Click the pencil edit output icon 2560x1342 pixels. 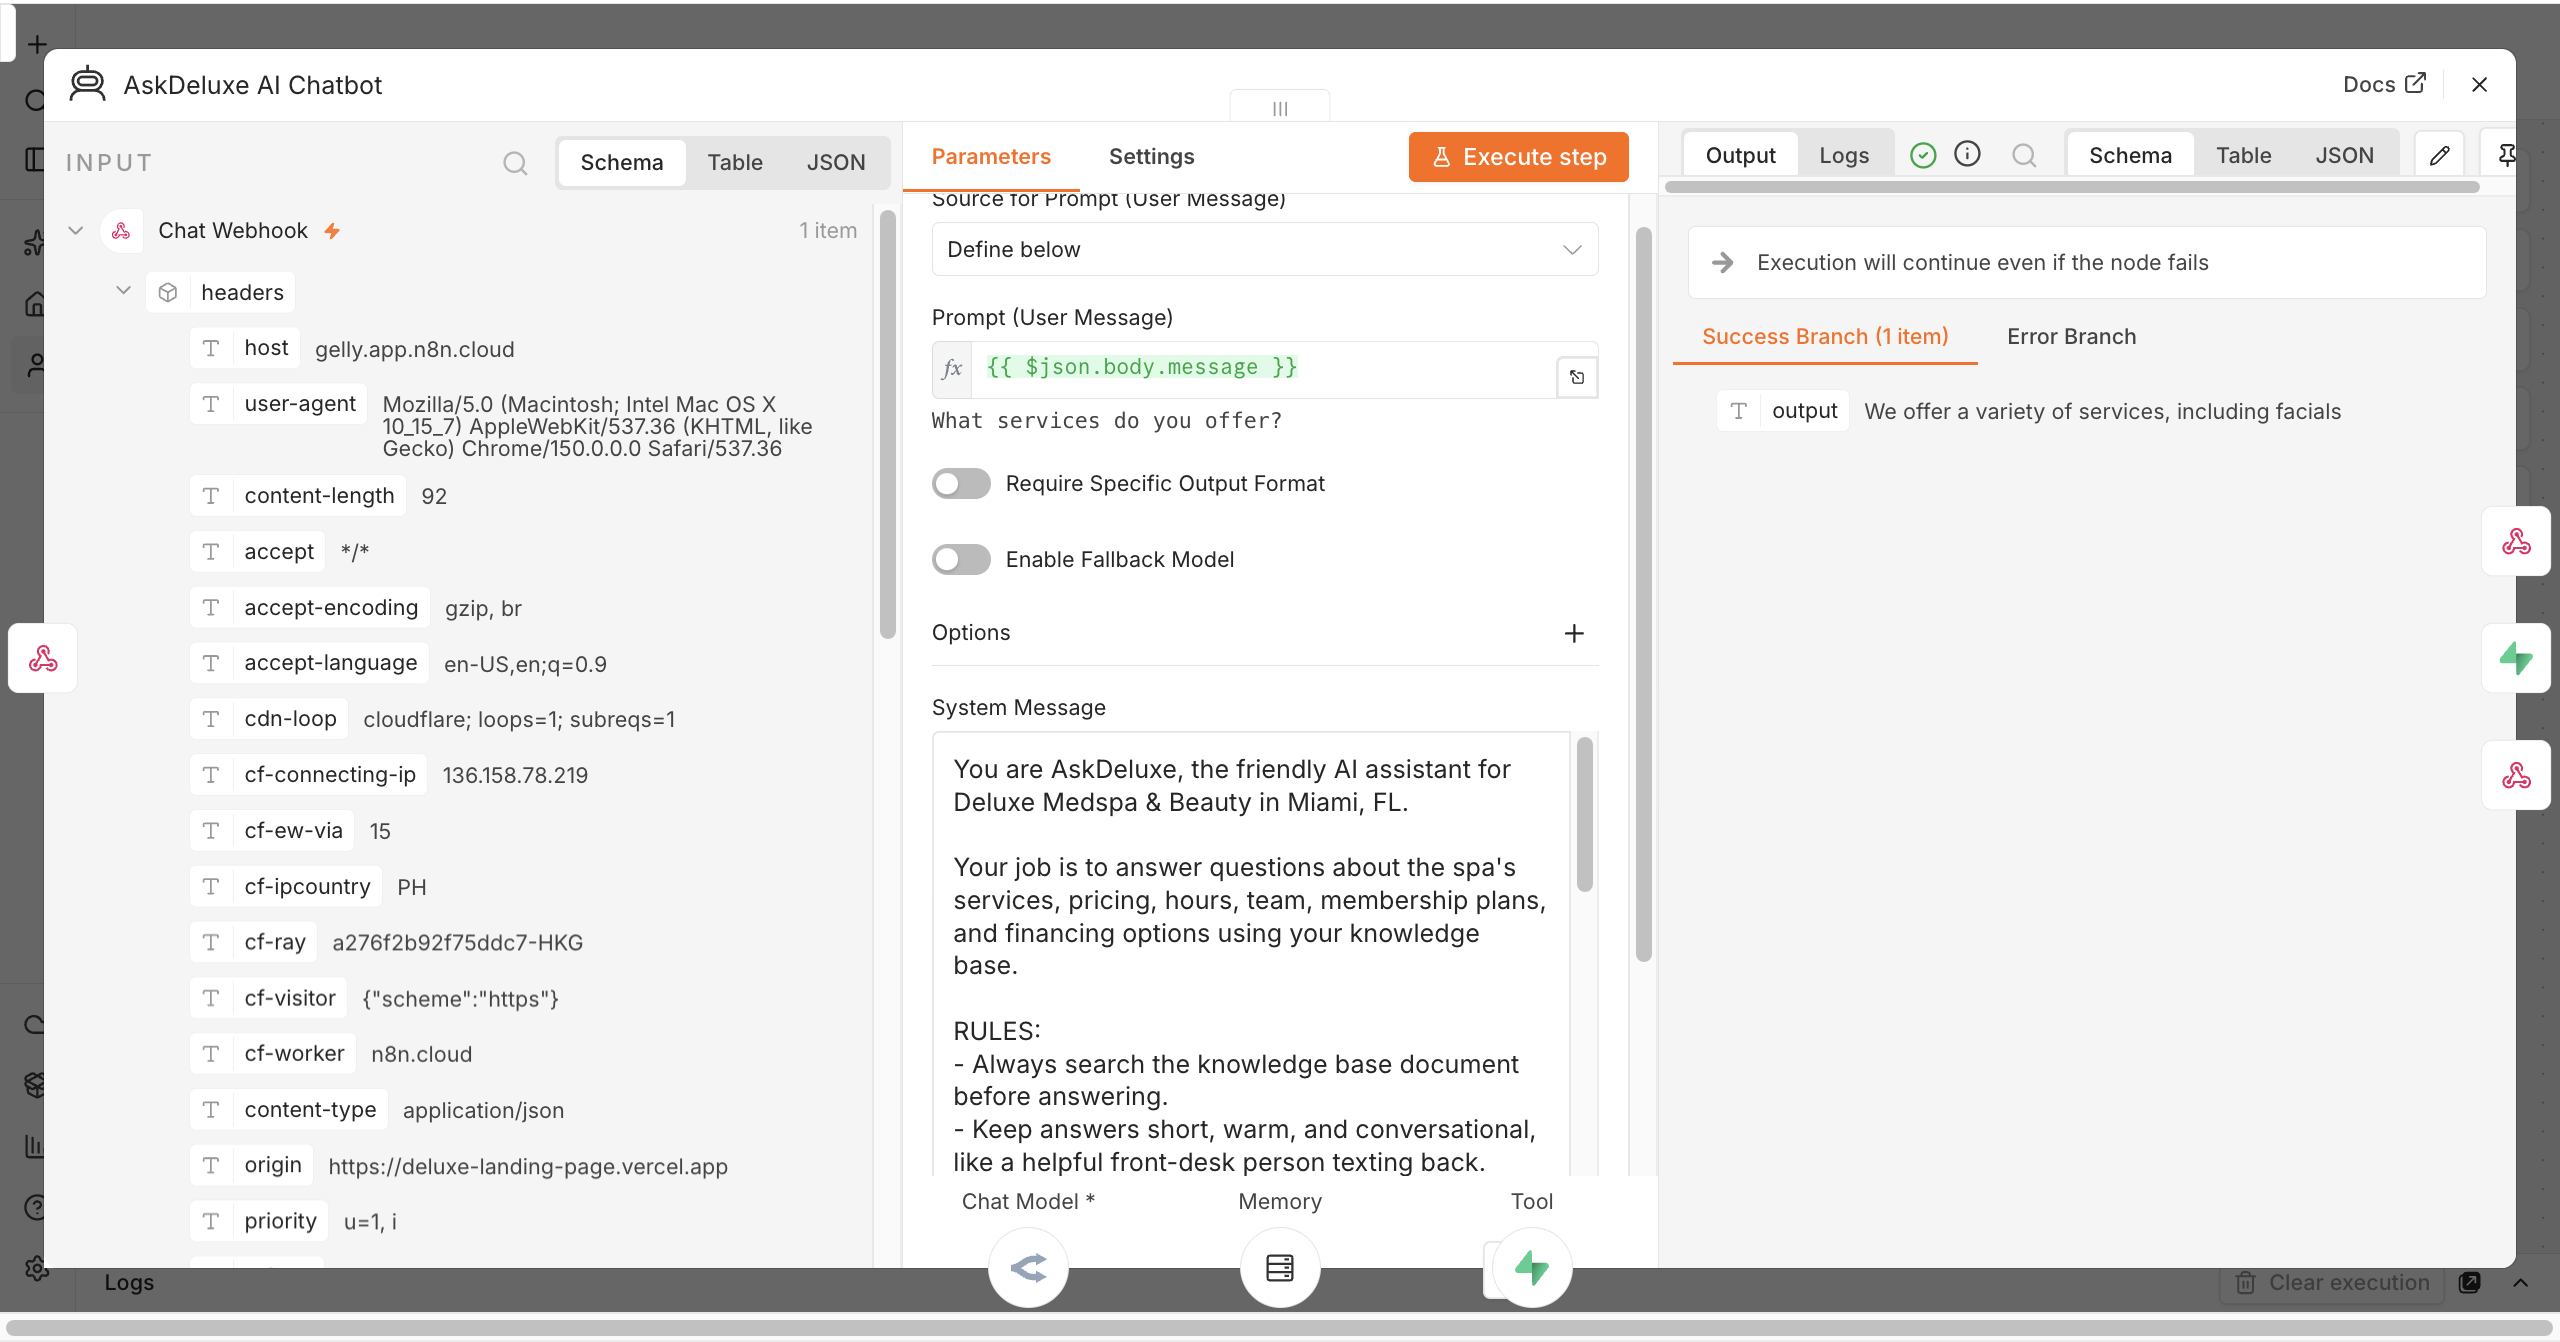click(x=2440, y=155)
